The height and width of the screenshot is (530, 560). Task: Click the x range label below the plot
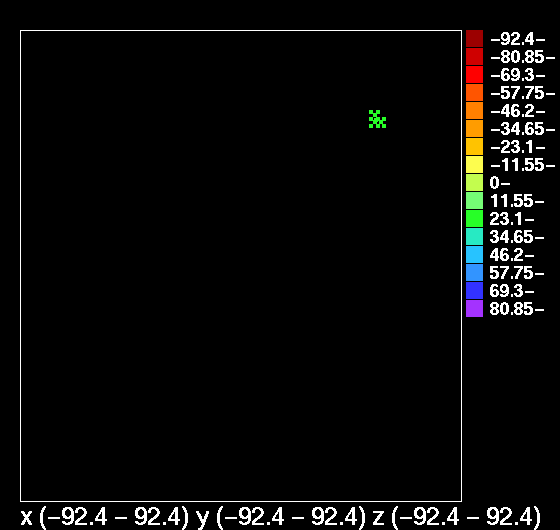pyautogui.click(x=105, y=516)
